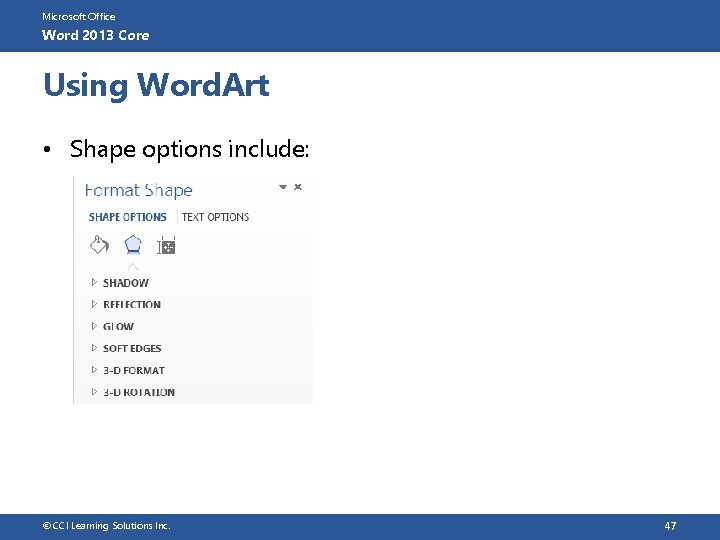Image resolution: width=720 pixels, height=540 pixels.
Task: Expand the 3-D Format section triangle
Action: 94,370
